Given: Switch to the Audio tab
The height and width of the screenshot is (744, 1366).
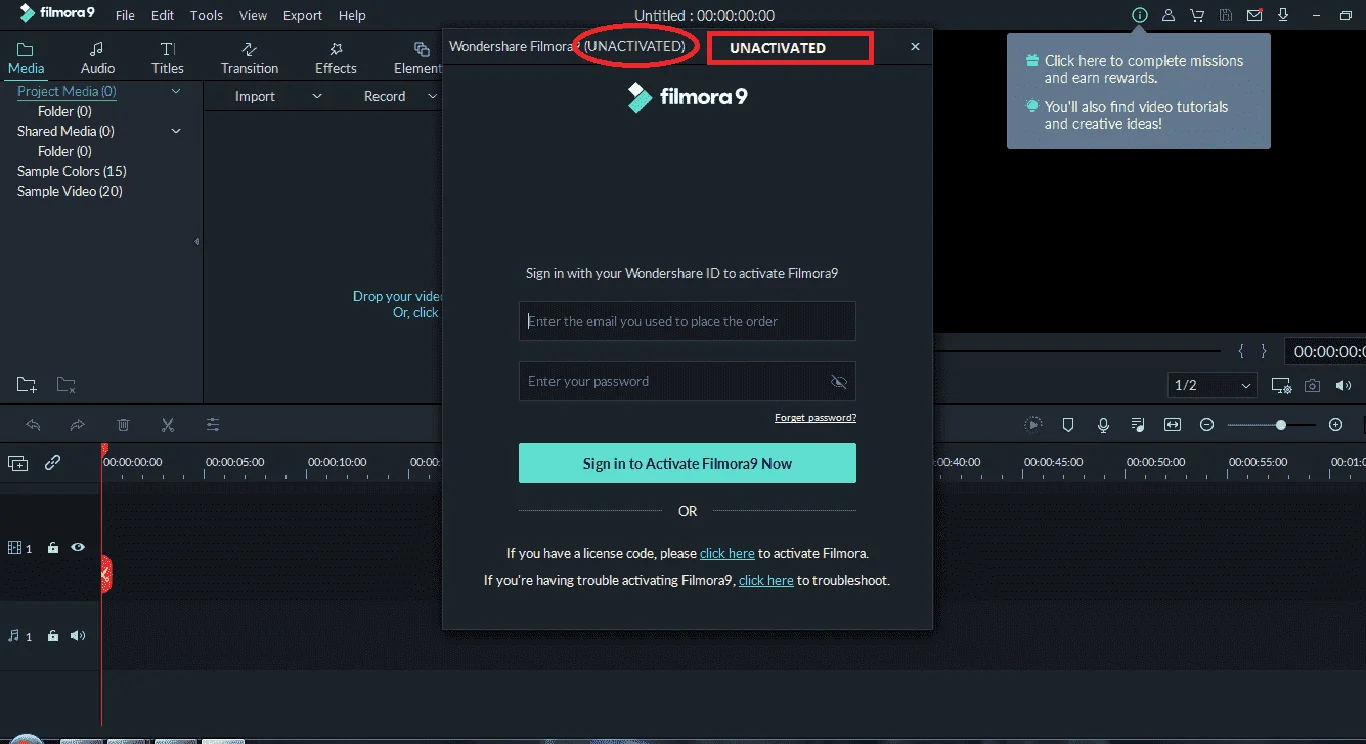Looking at the screenshot, I should [98, 58].
